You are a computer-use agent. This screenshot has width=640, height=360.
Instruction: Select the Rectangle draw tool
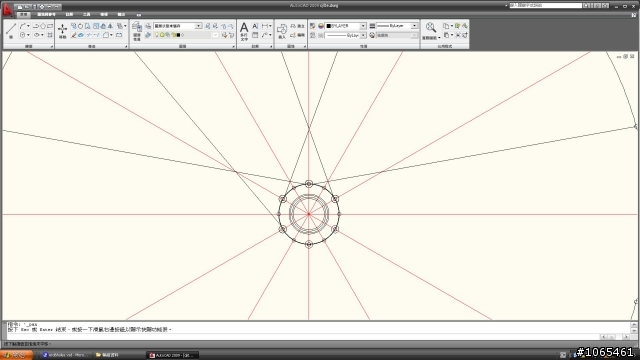point(50,26)
